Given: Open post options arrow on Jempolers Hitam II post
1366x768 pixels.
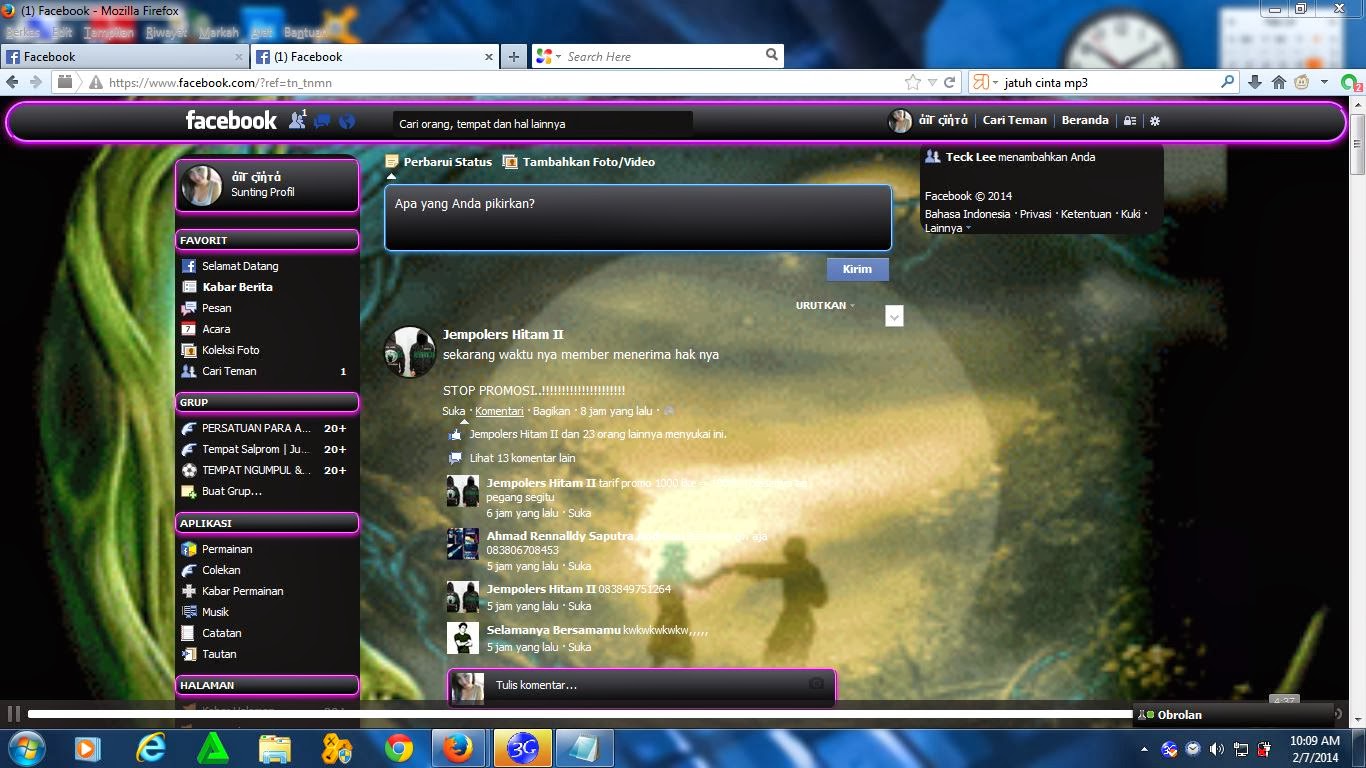Looking at the screenshot, I should tap(894, 316).
